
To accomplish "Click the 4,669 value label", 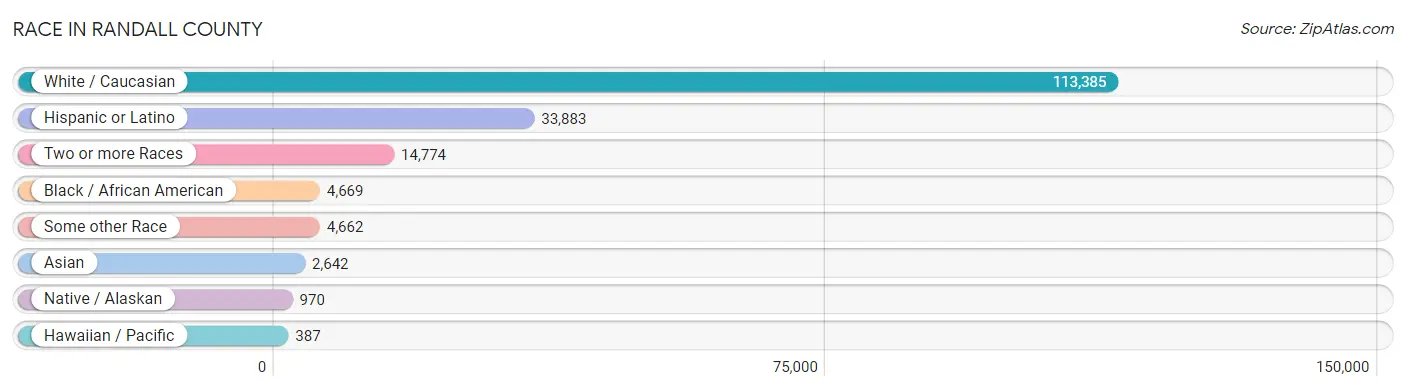I will pos(345,190).
